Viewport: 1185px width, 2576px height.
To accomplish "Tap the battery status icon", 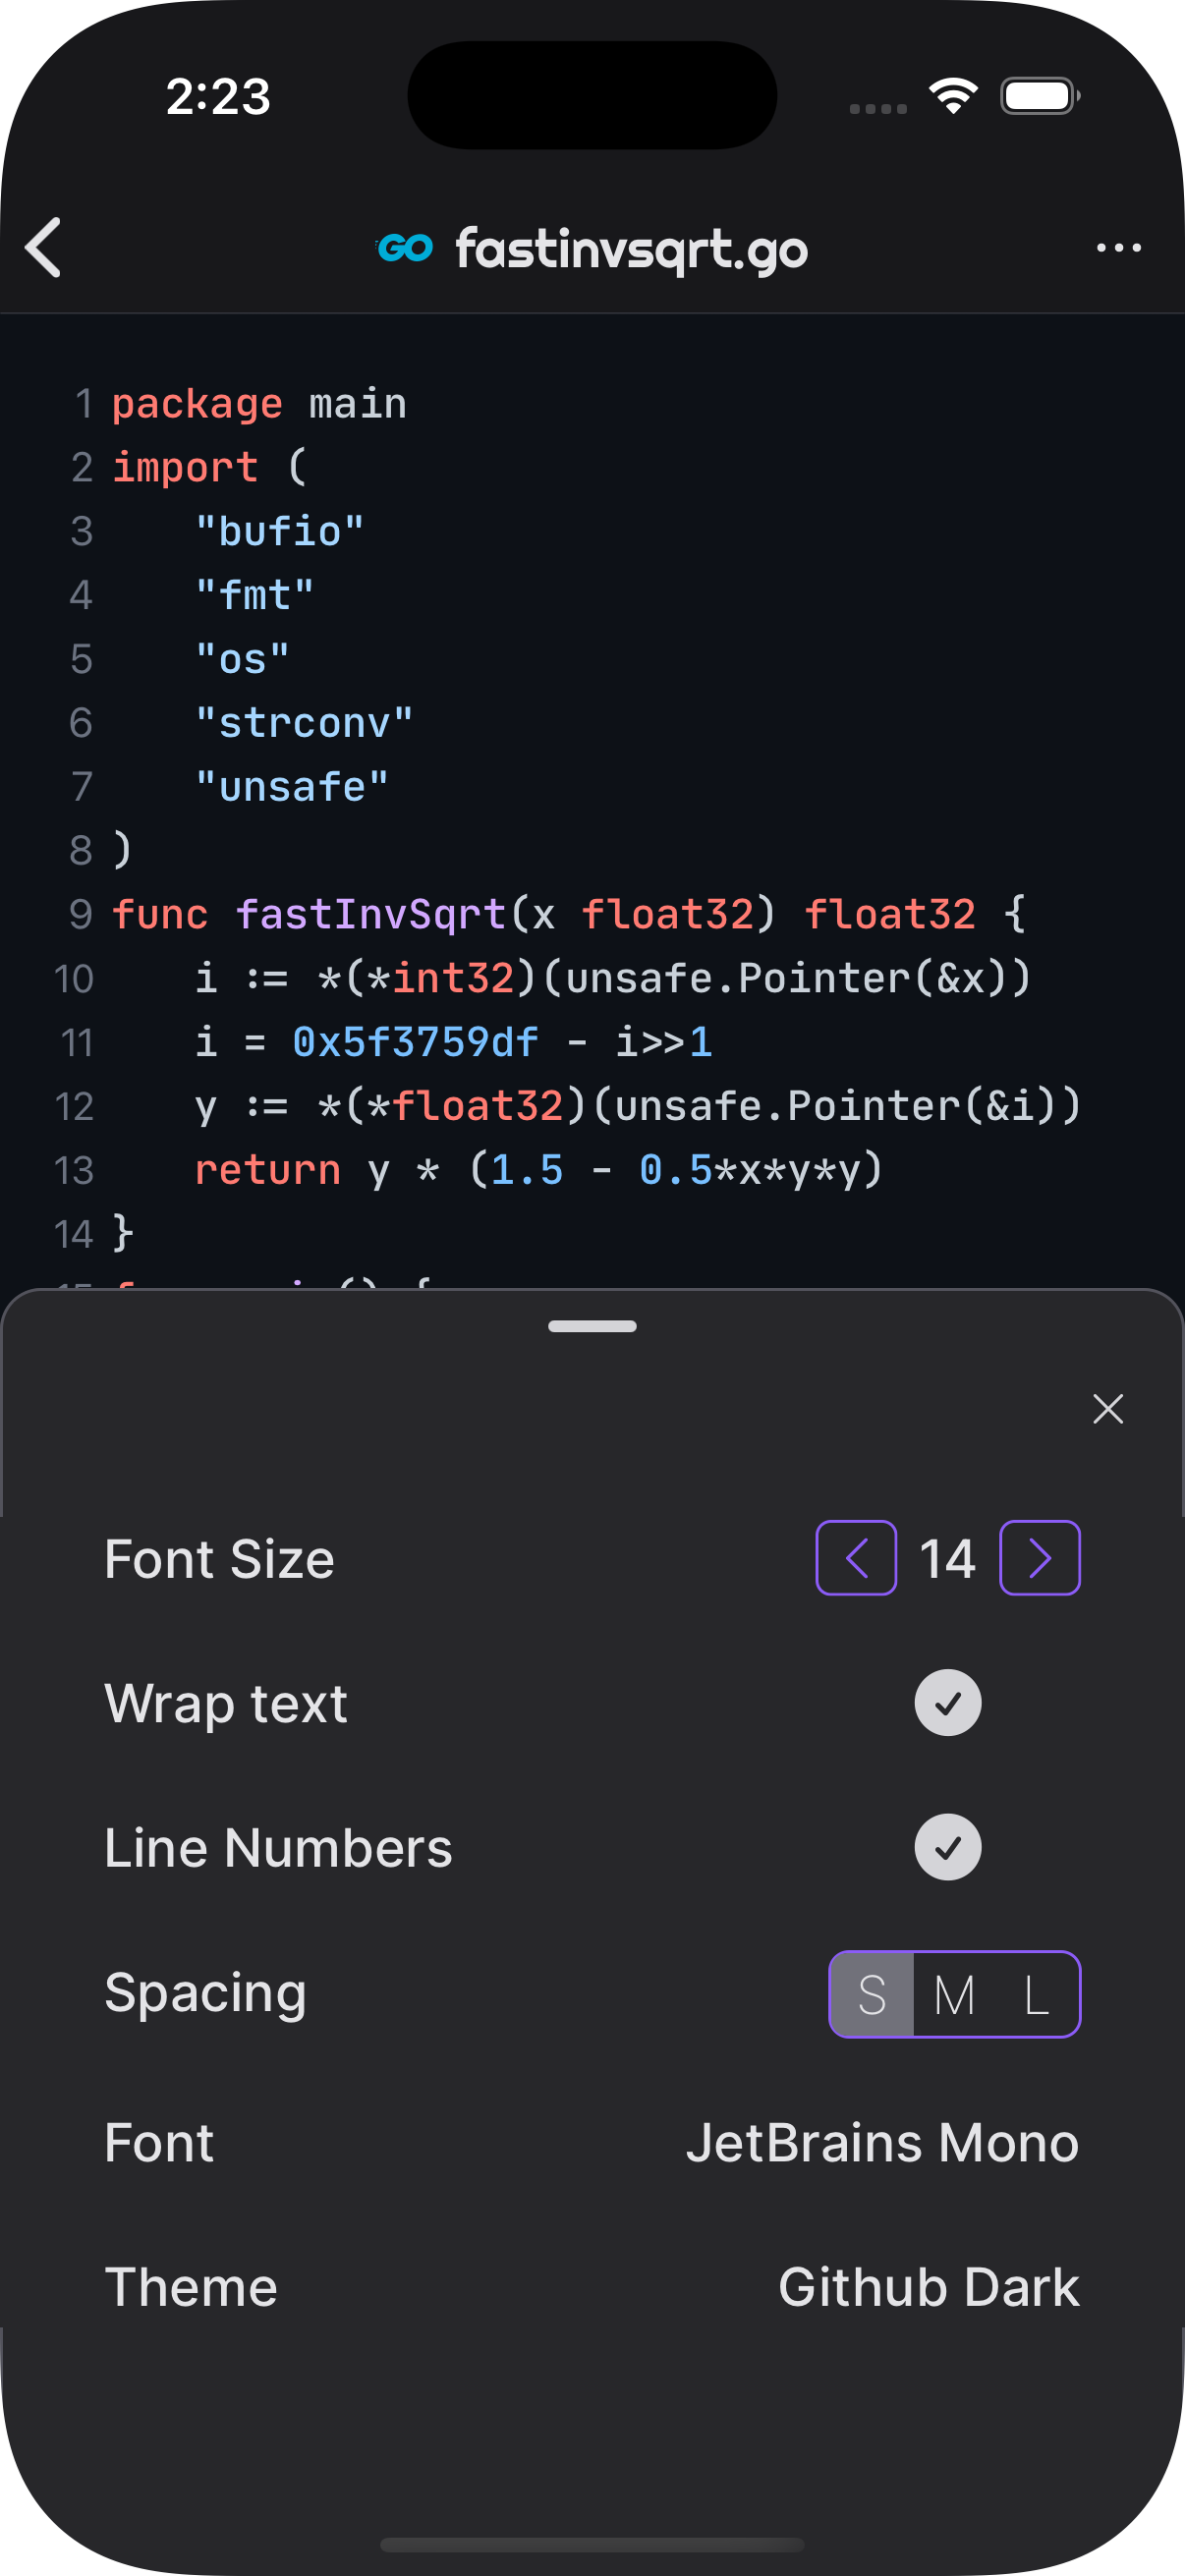I will click(1039, 96).
